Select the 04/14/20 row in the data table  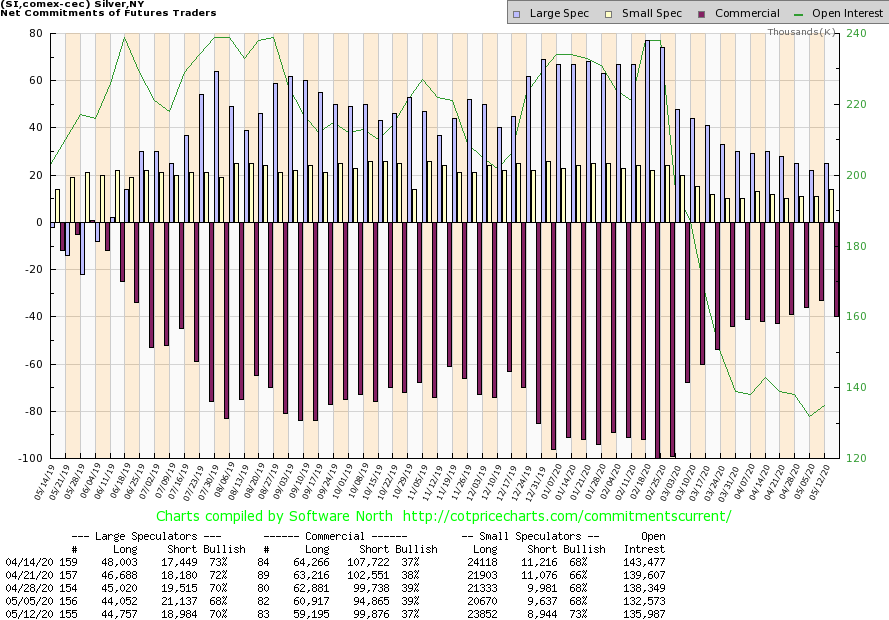point(27,563)
